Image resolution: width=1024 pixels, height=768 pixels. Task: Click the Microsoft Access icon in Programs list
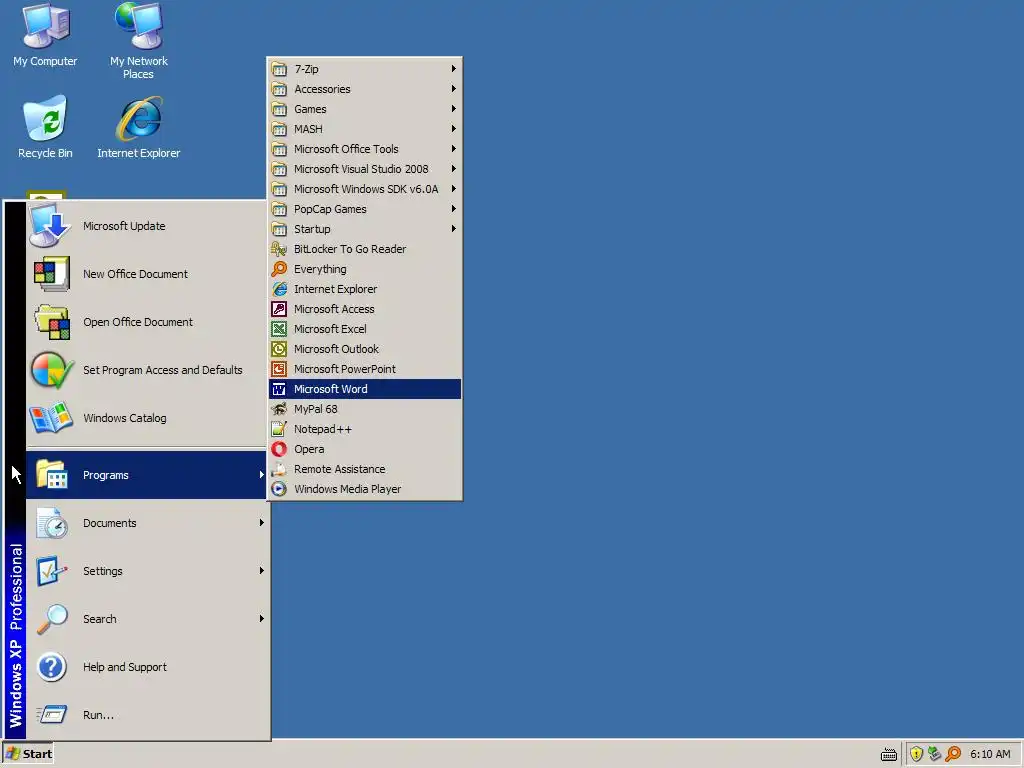[279, 309]
